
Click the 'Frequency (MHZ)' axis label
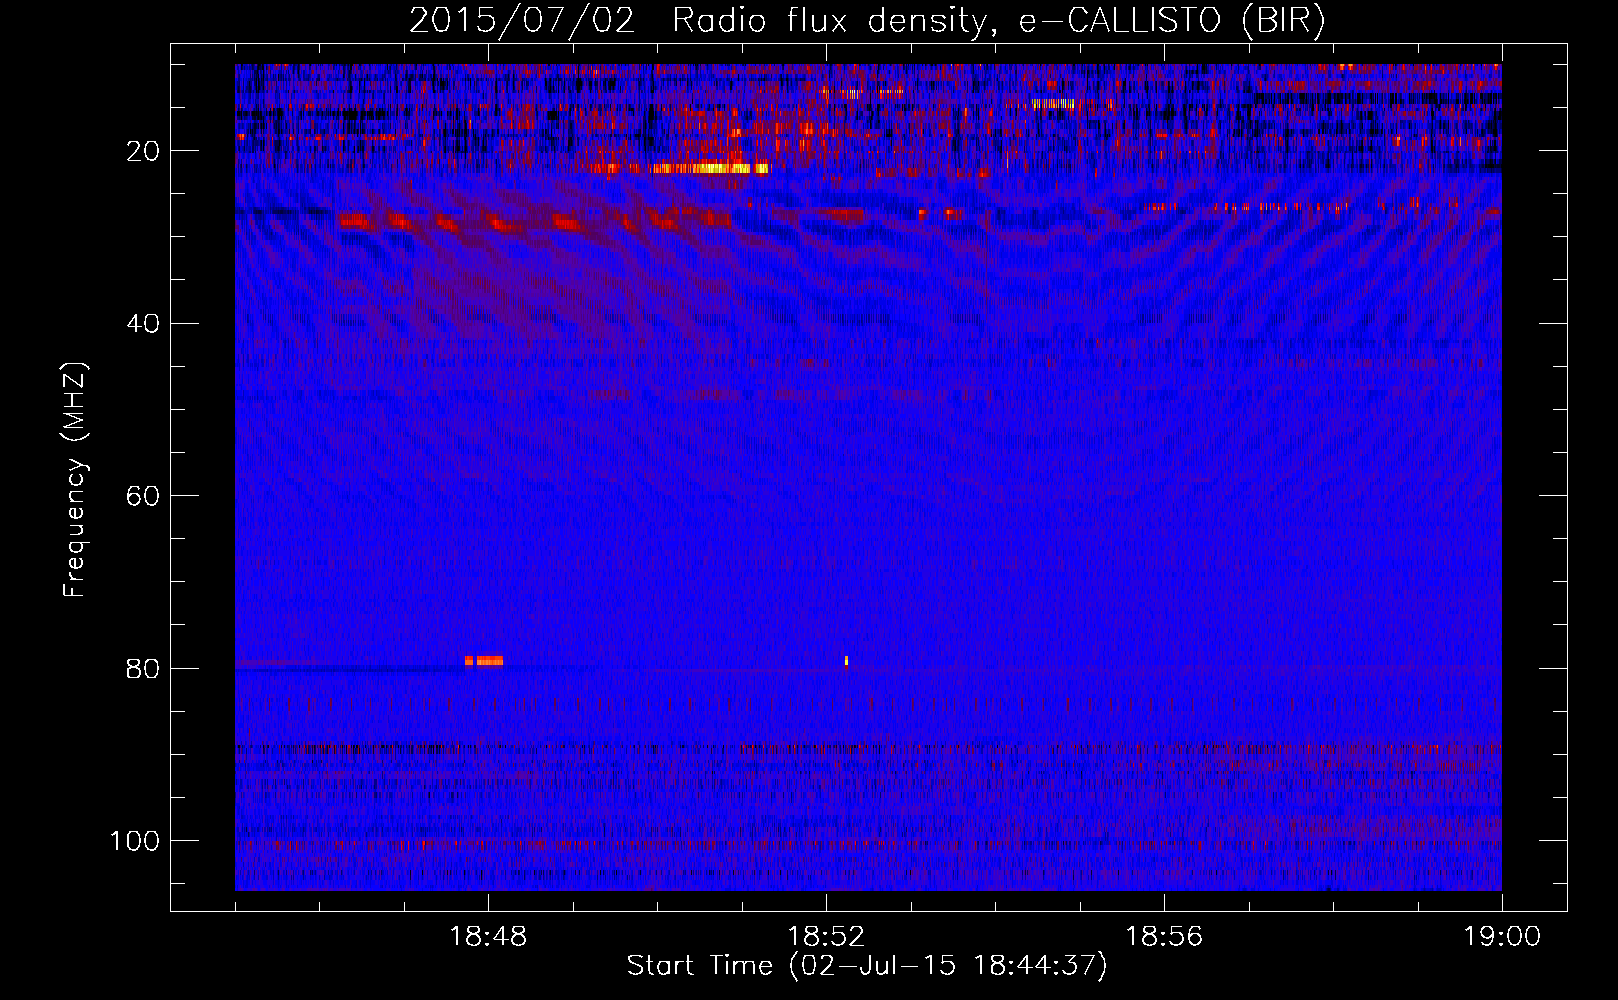point(75,480)
